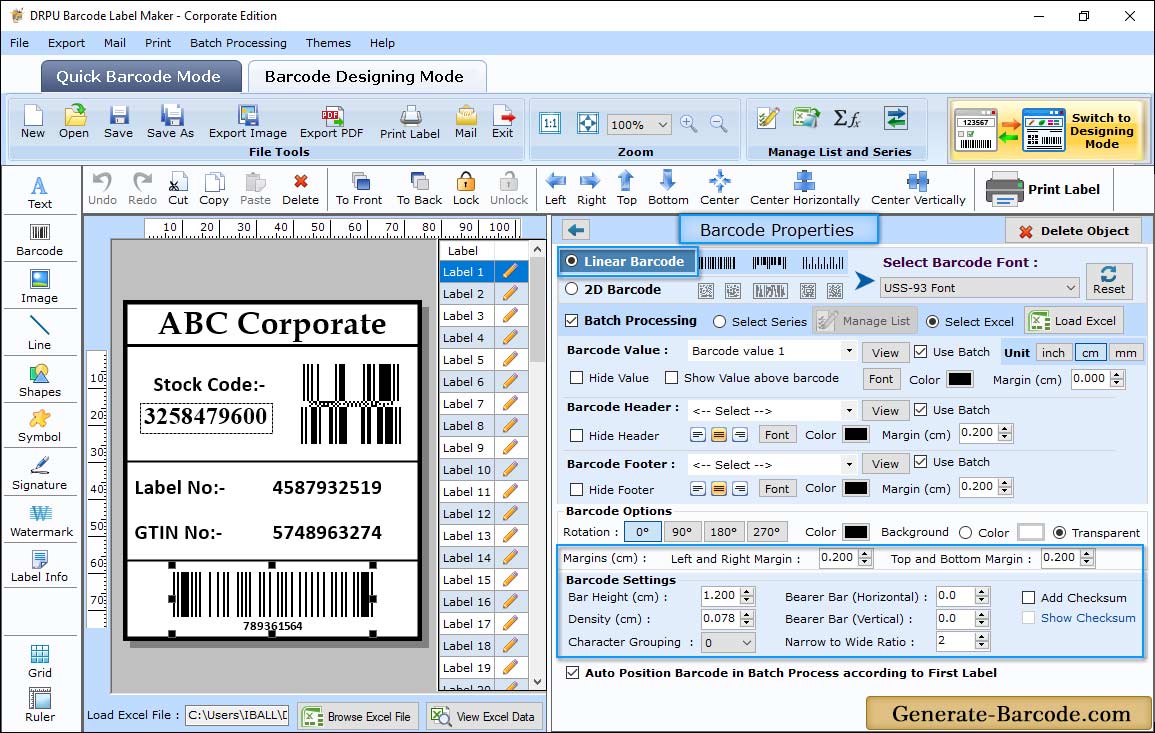Click the Load Excel button
Screen dimensions: 1155x733
pos(1074,320)
